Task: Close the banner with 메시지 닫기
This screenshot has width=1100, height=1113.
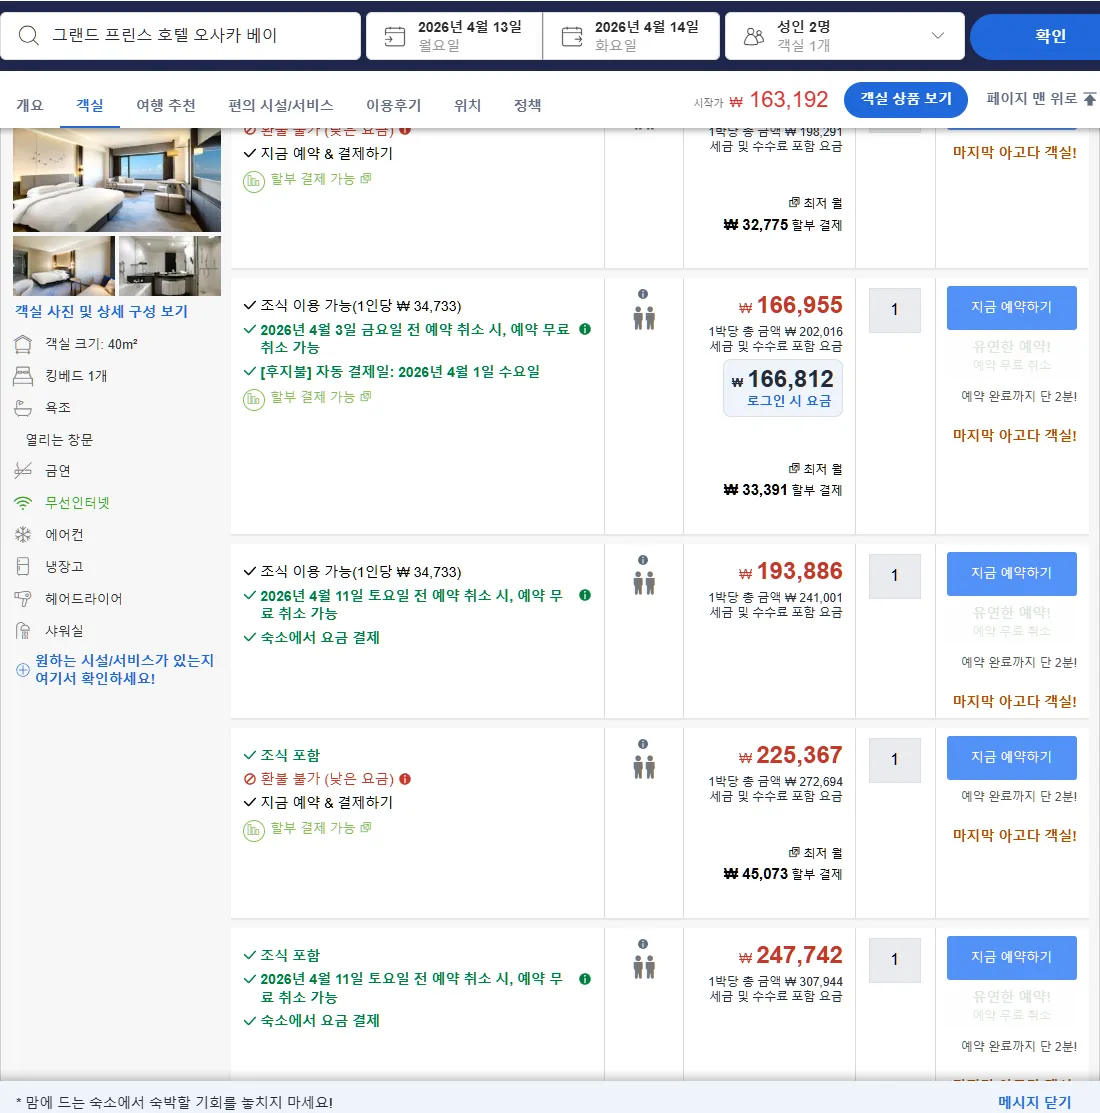Action: [x=1034, y=1102]
